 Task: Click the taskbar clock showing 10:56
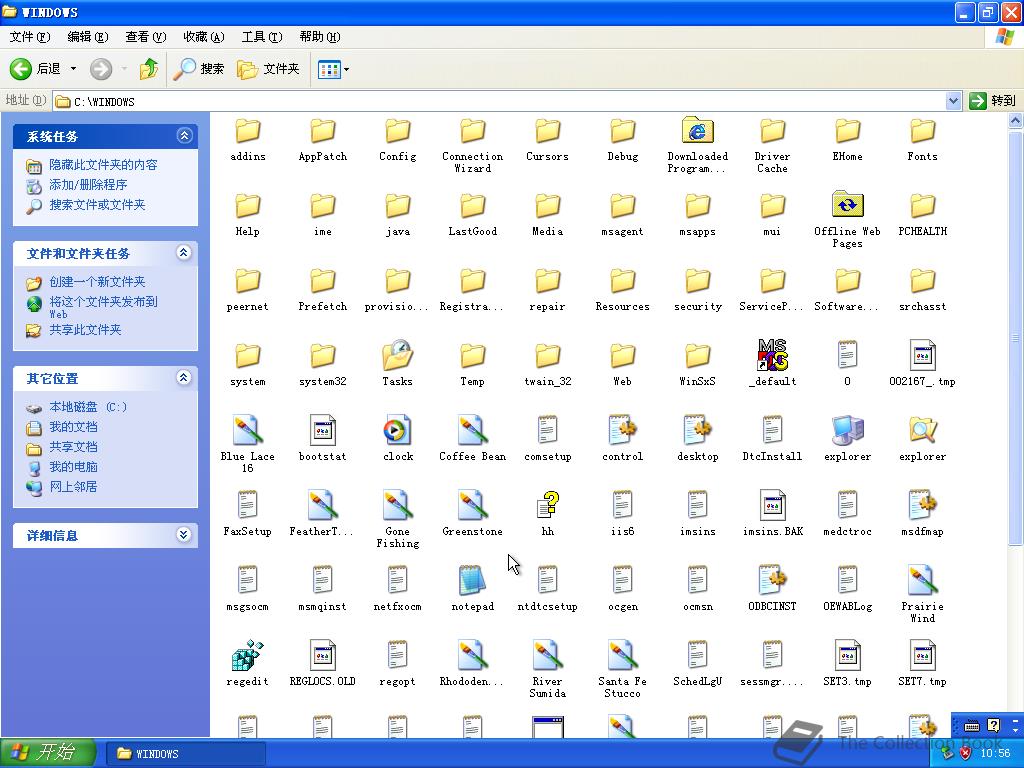point(996,754)
